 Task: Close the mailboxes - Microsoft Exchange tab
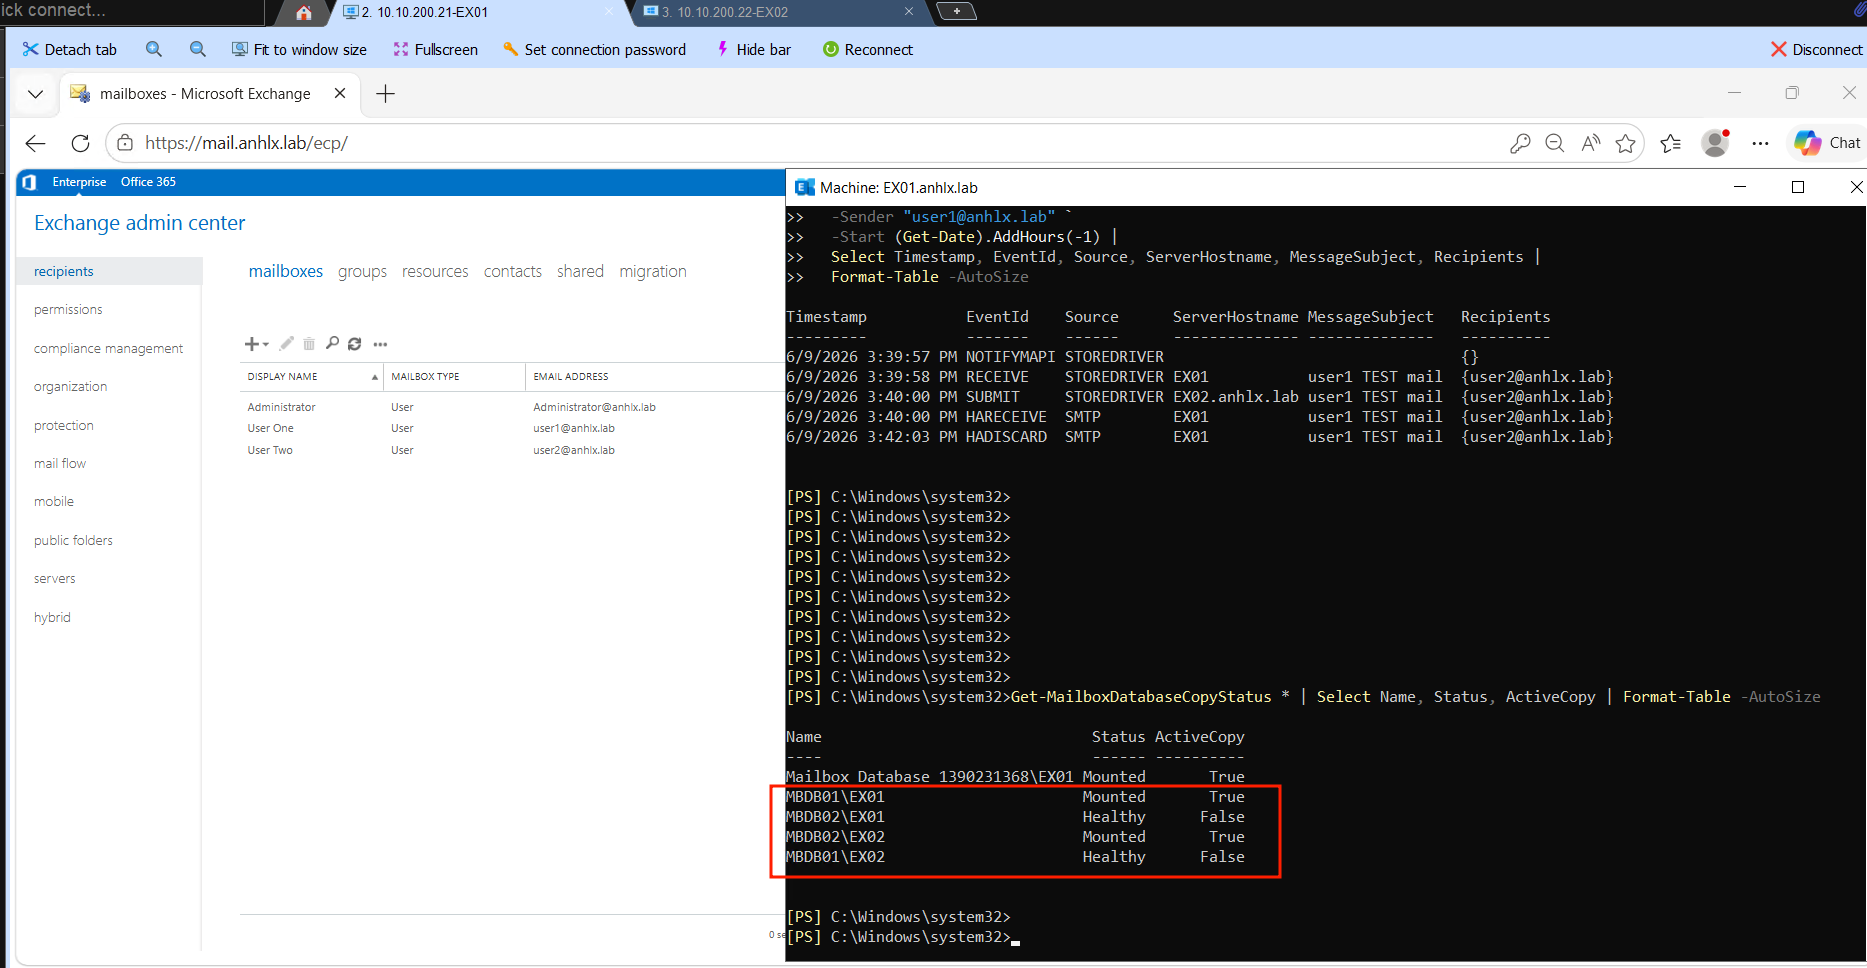pyautogui.click(x=340, y=93)
